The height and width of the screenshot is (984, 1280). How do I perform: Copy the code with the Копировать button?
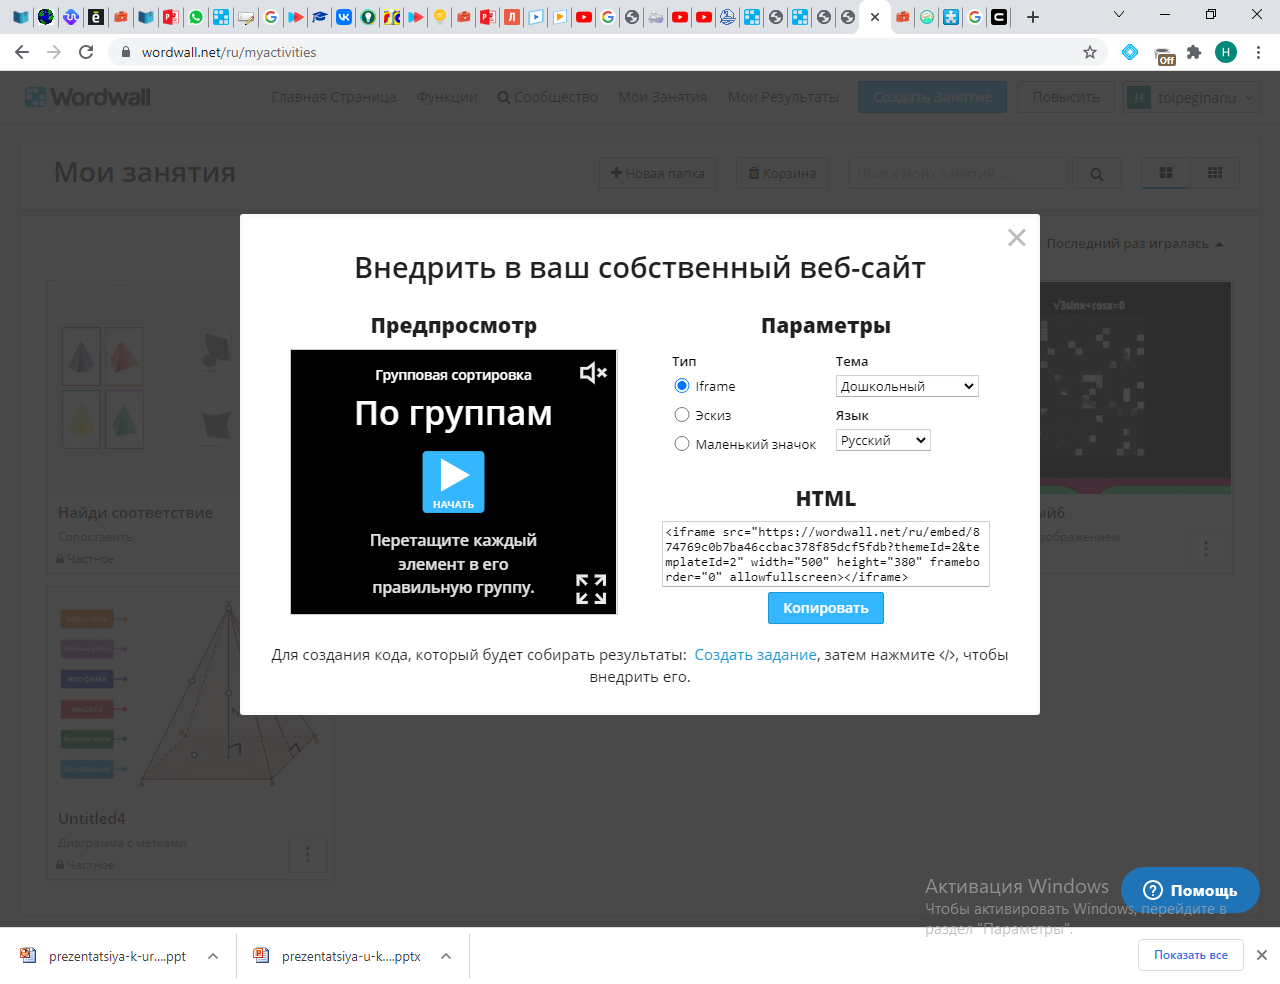coord(826,608)
